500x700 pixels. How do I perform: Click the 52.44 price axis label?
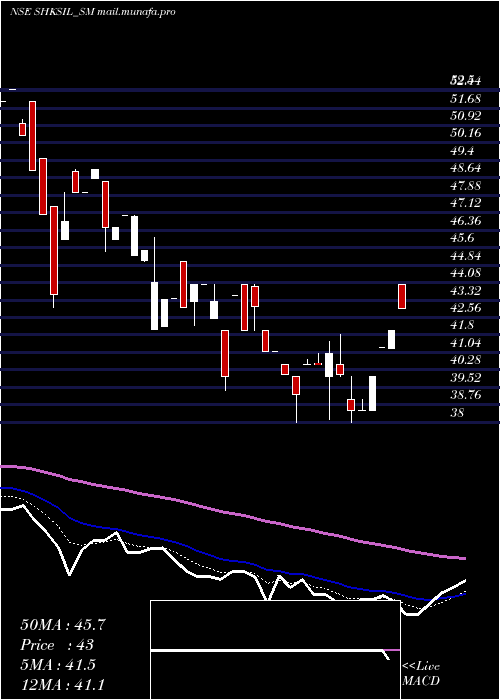[466, 81]
